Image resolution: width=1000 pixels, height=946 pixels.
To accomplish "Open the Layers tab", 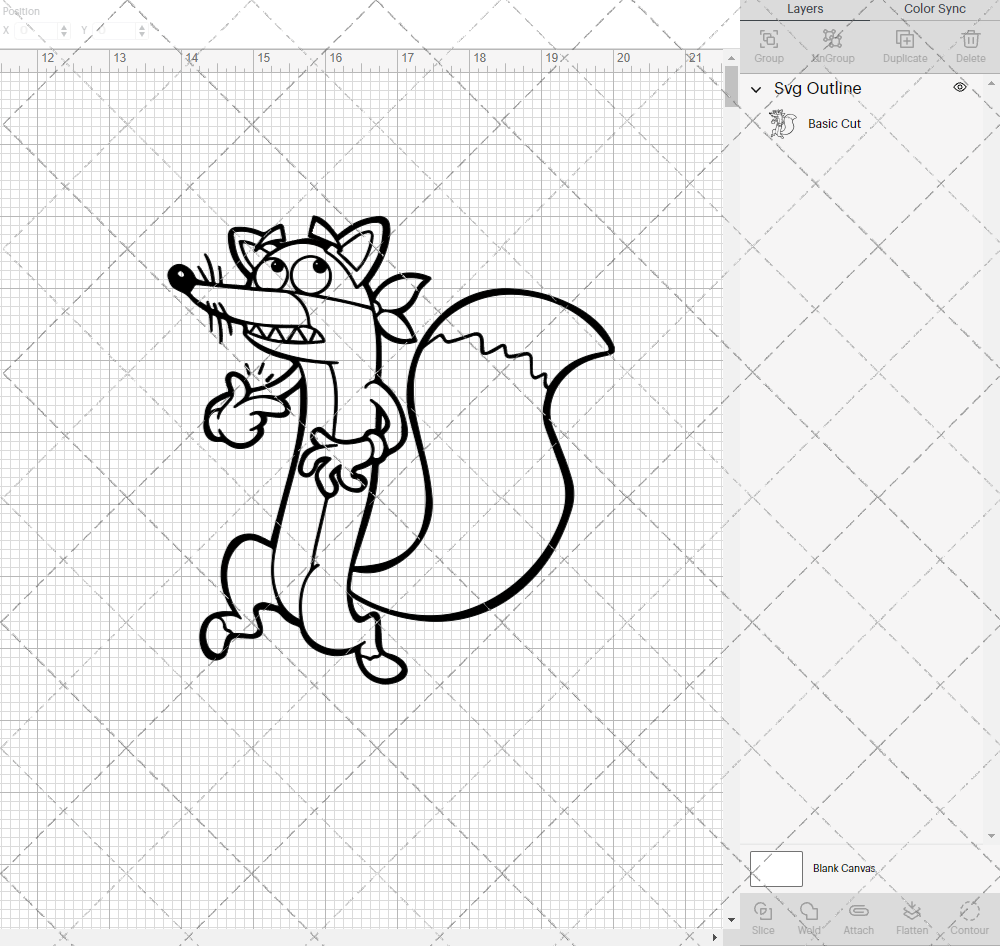I will click(x=805, y=9).
